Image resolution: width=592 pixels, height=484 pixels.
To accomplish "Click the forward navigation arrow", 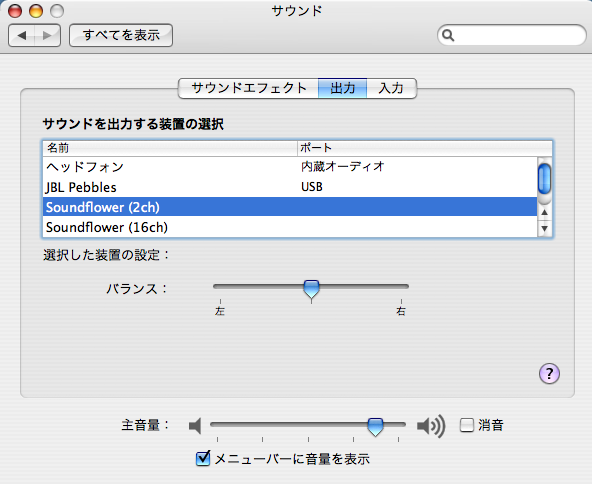I will [x=47, y=35].
